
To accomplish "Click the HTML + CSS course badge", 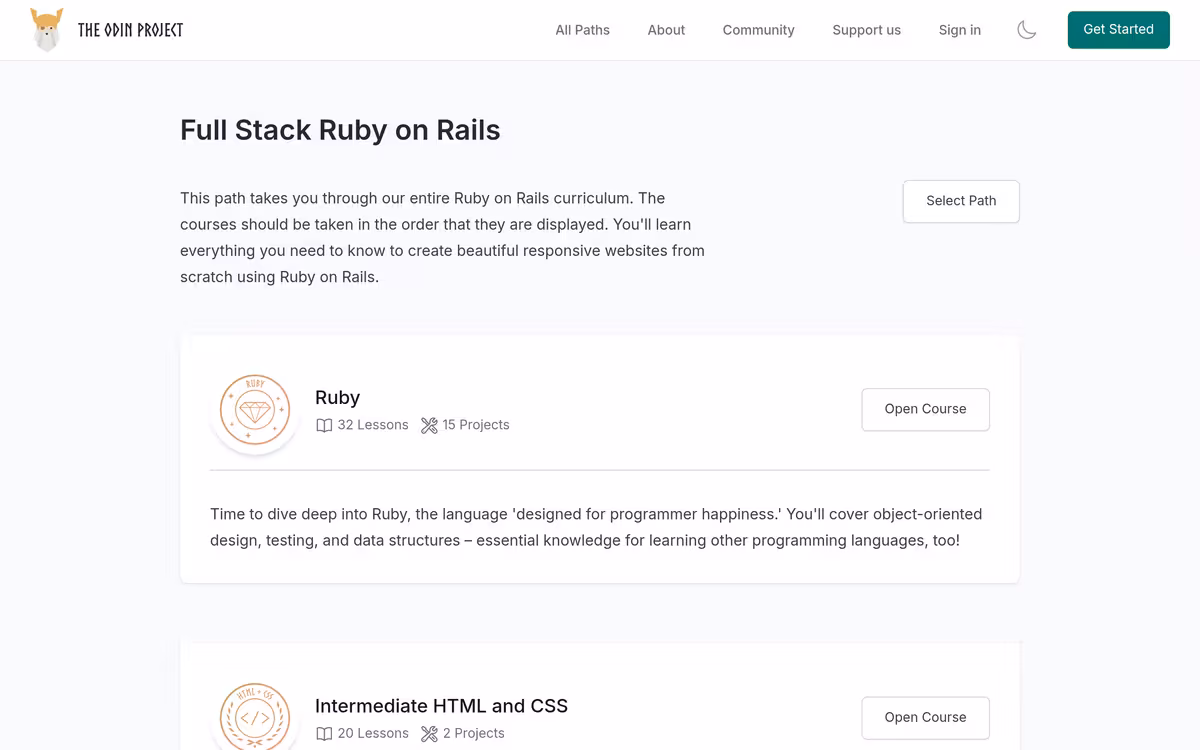I will tap(255, 716).
